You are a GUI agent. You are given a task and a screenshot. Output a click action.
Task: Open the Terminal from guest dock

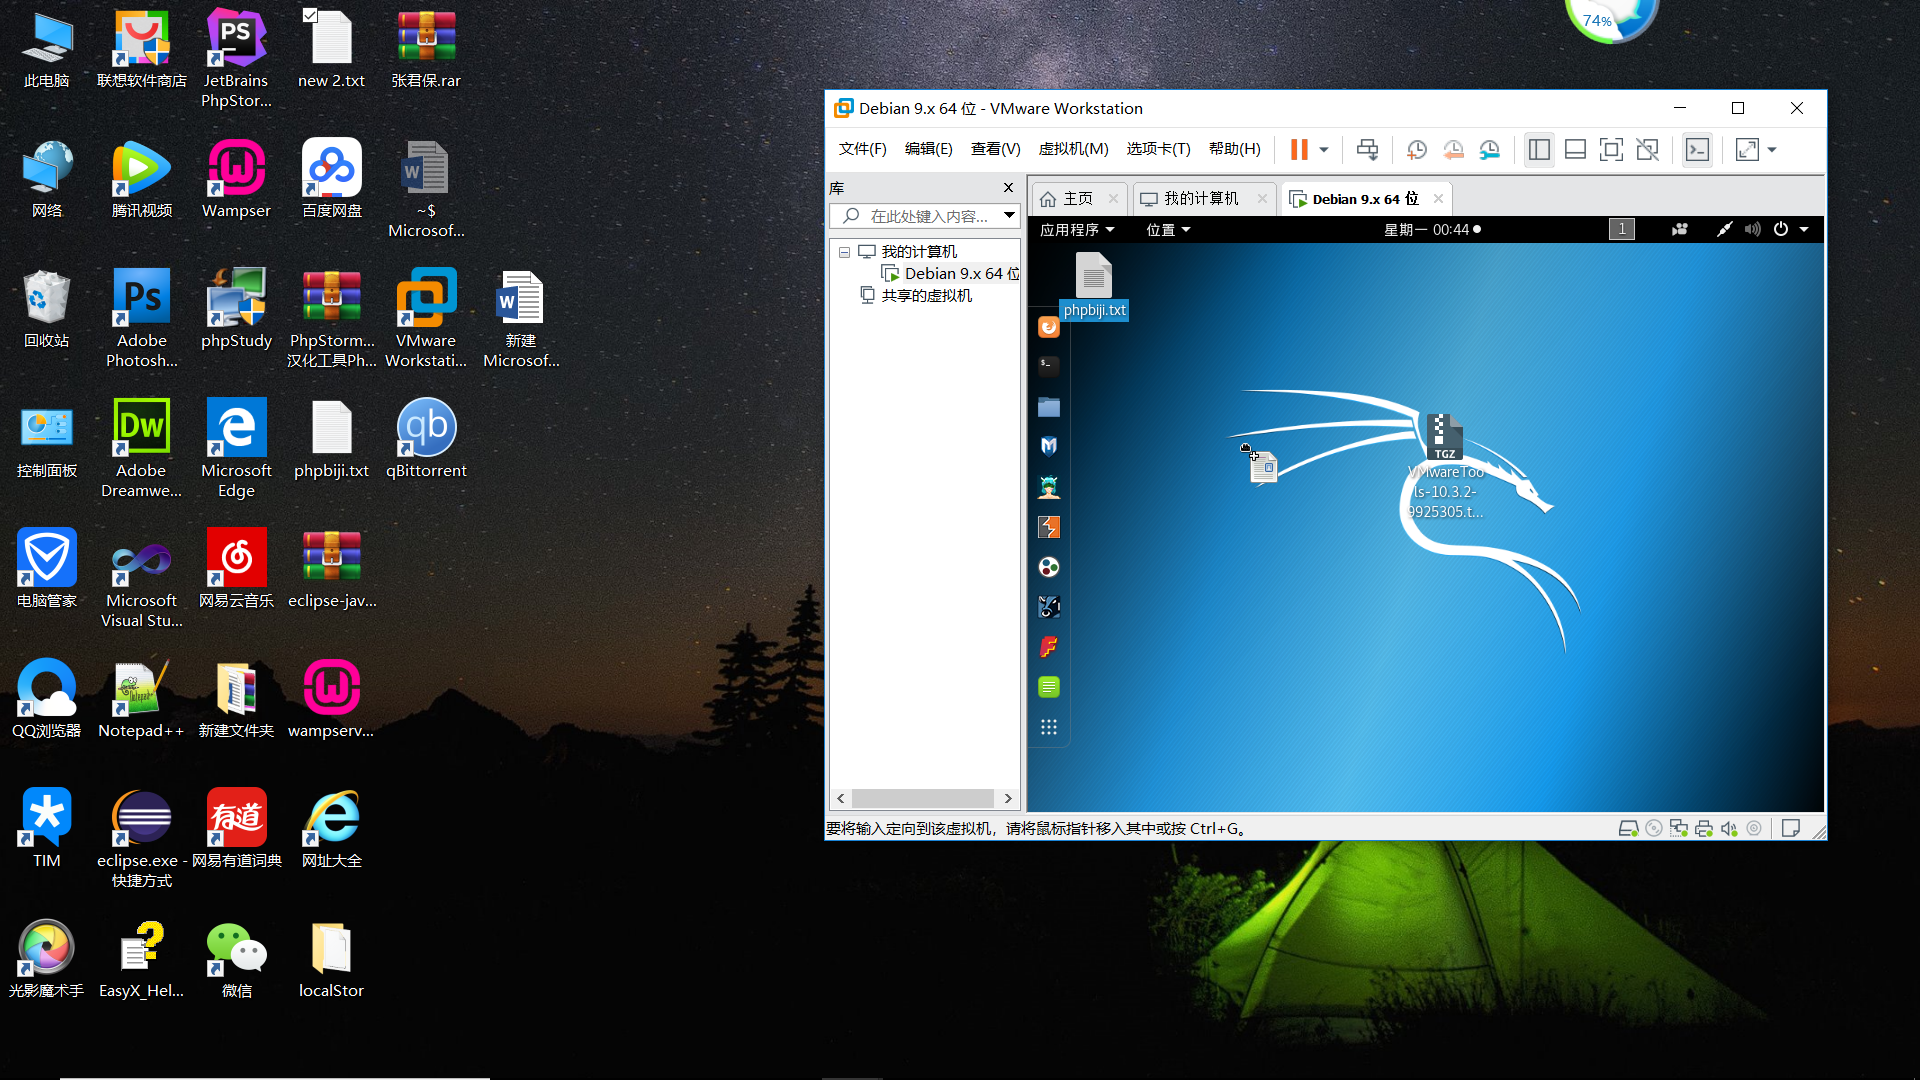(1049, 366)
